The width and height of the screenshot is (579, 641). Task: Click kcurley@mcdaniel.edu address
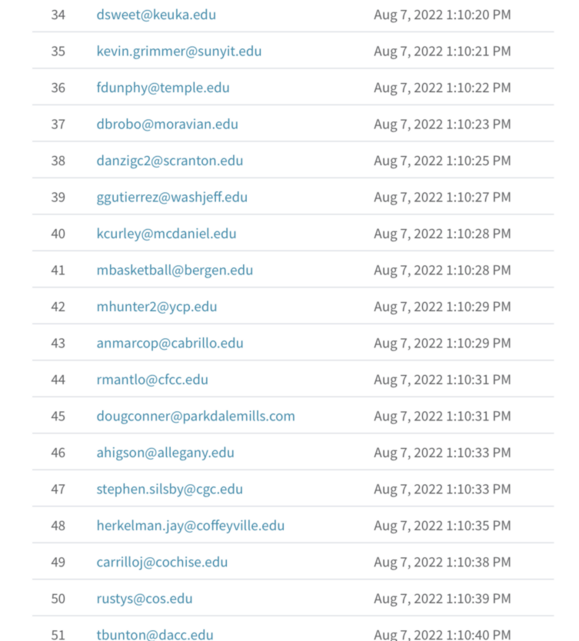166,234
